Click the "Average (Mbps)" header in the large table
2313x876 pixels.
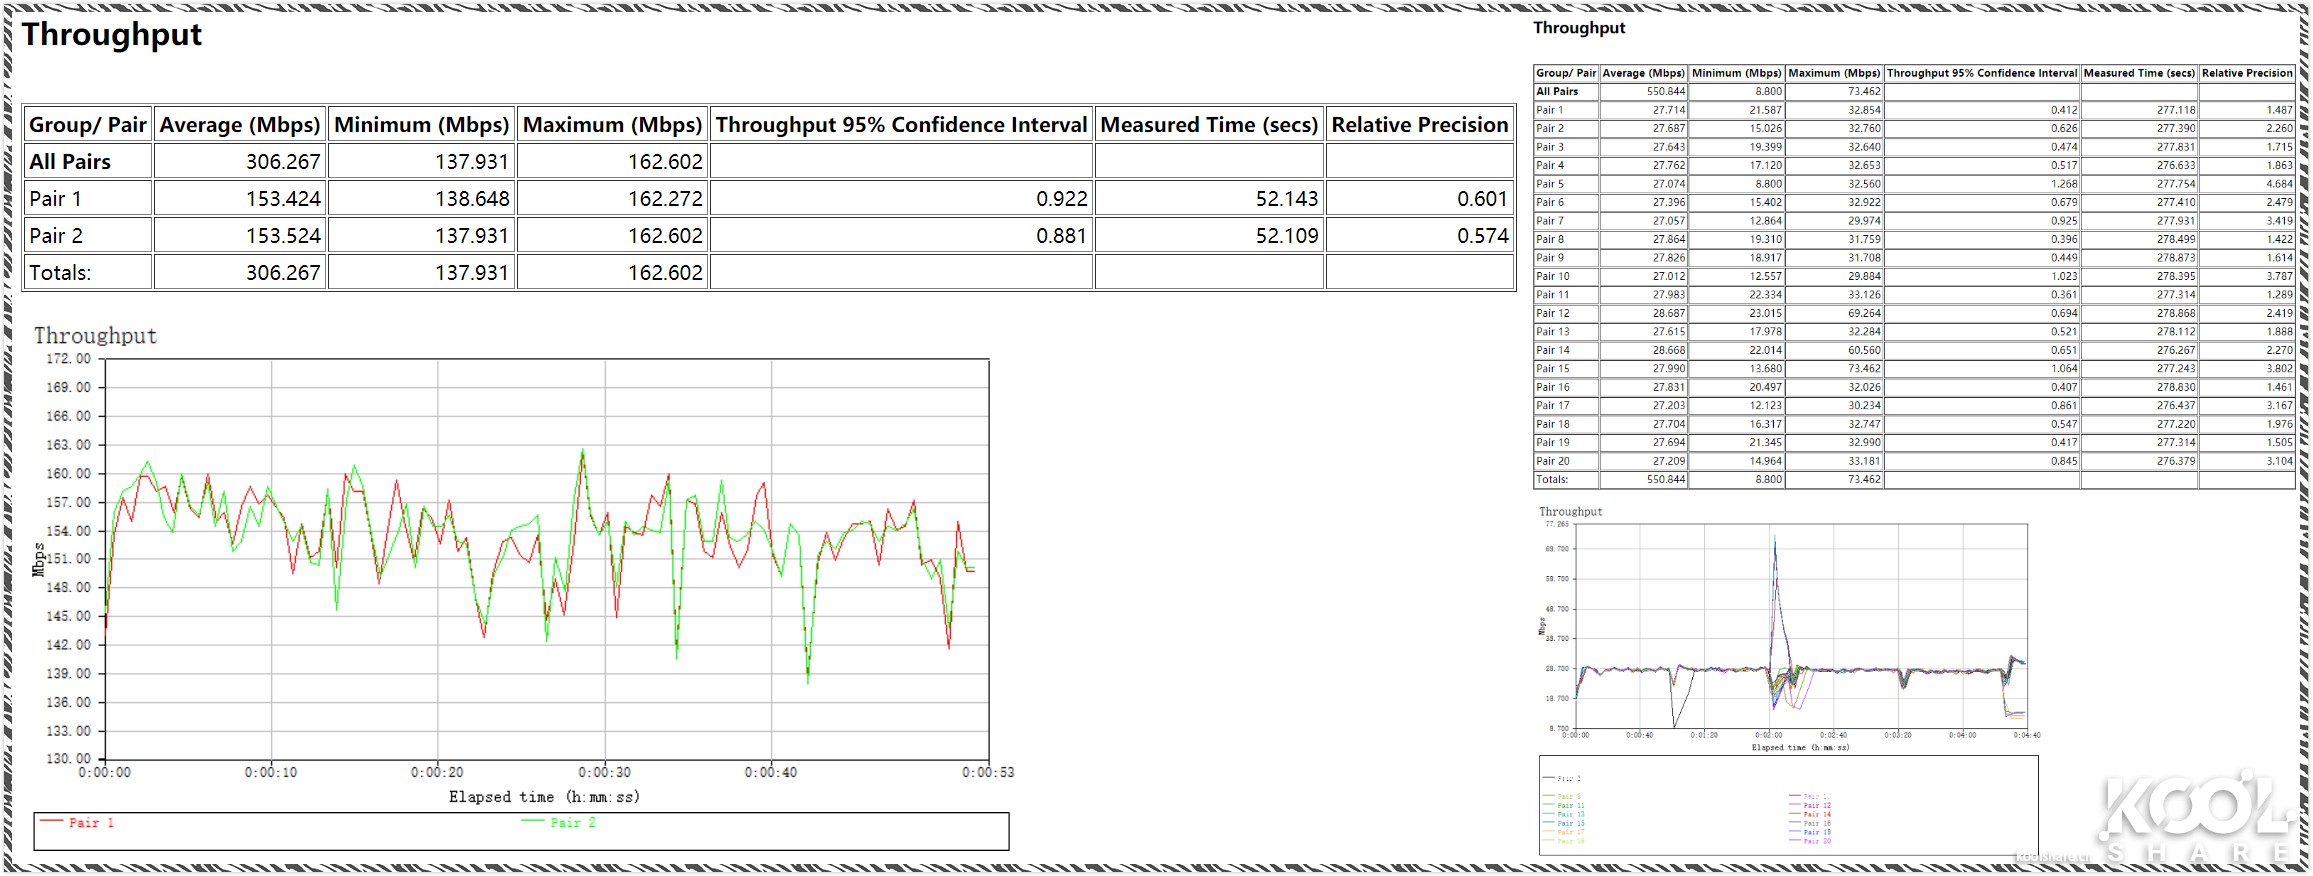(x=240, y=125)
